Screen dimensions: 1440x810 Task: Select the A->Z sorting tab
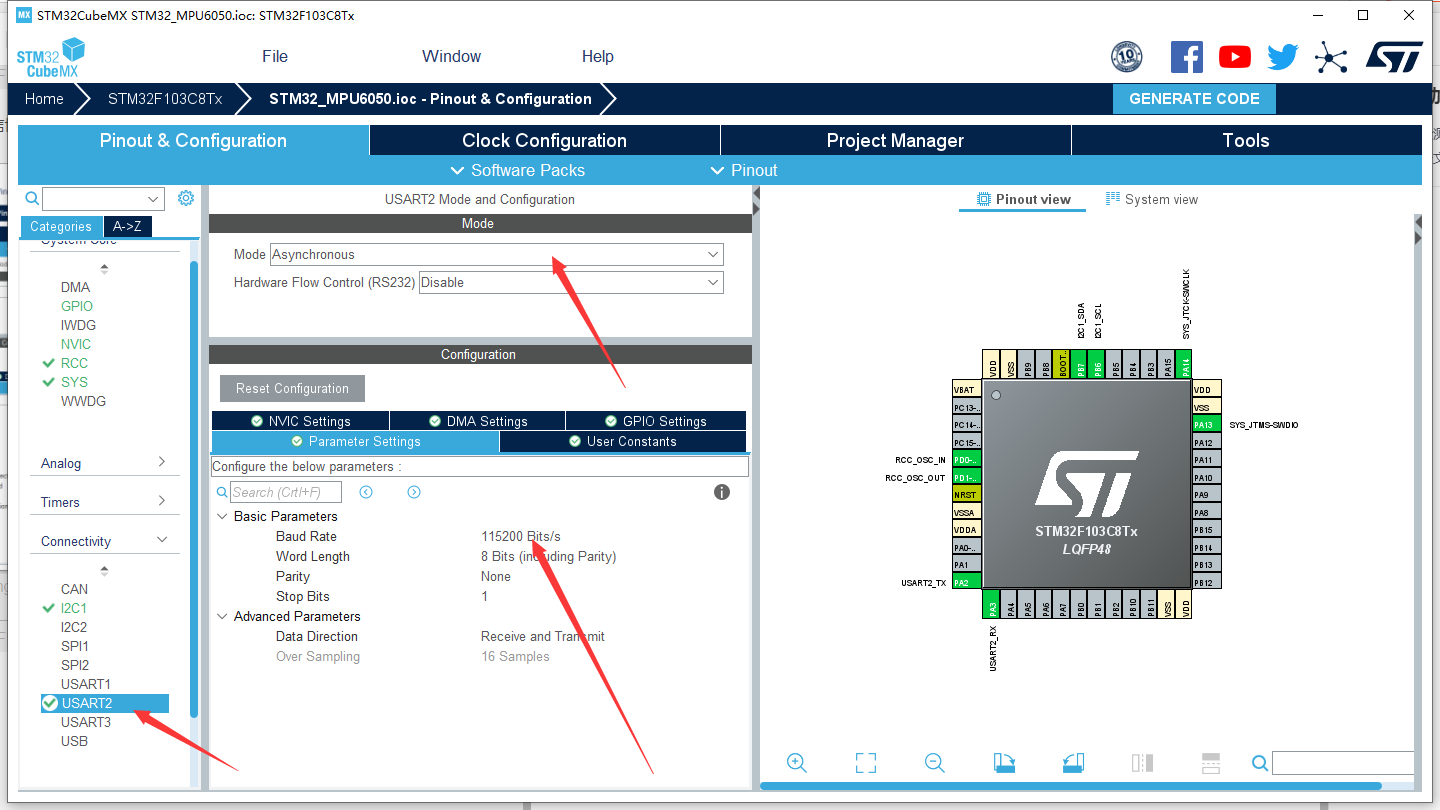126,226
